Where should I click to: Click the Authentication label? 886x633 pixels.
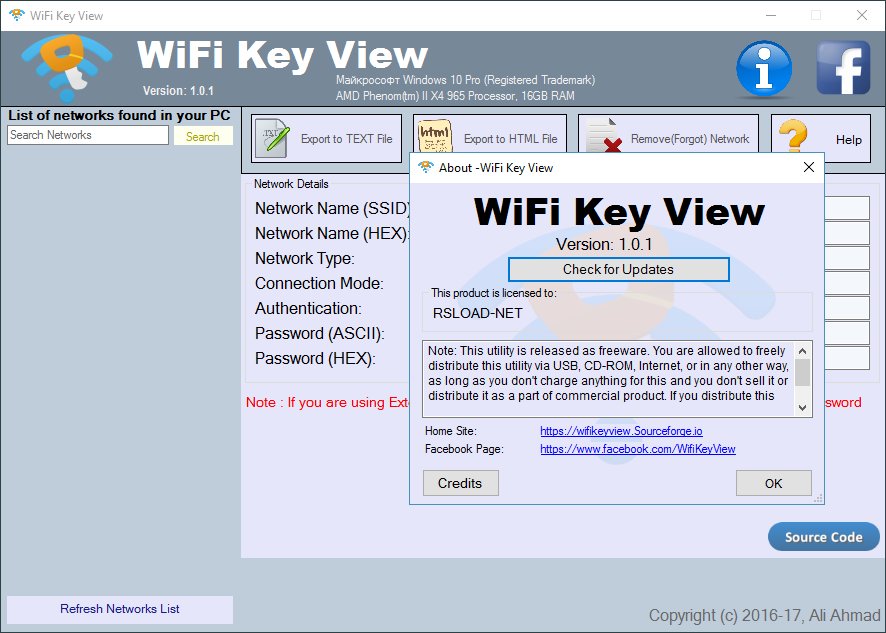point(308,309)
